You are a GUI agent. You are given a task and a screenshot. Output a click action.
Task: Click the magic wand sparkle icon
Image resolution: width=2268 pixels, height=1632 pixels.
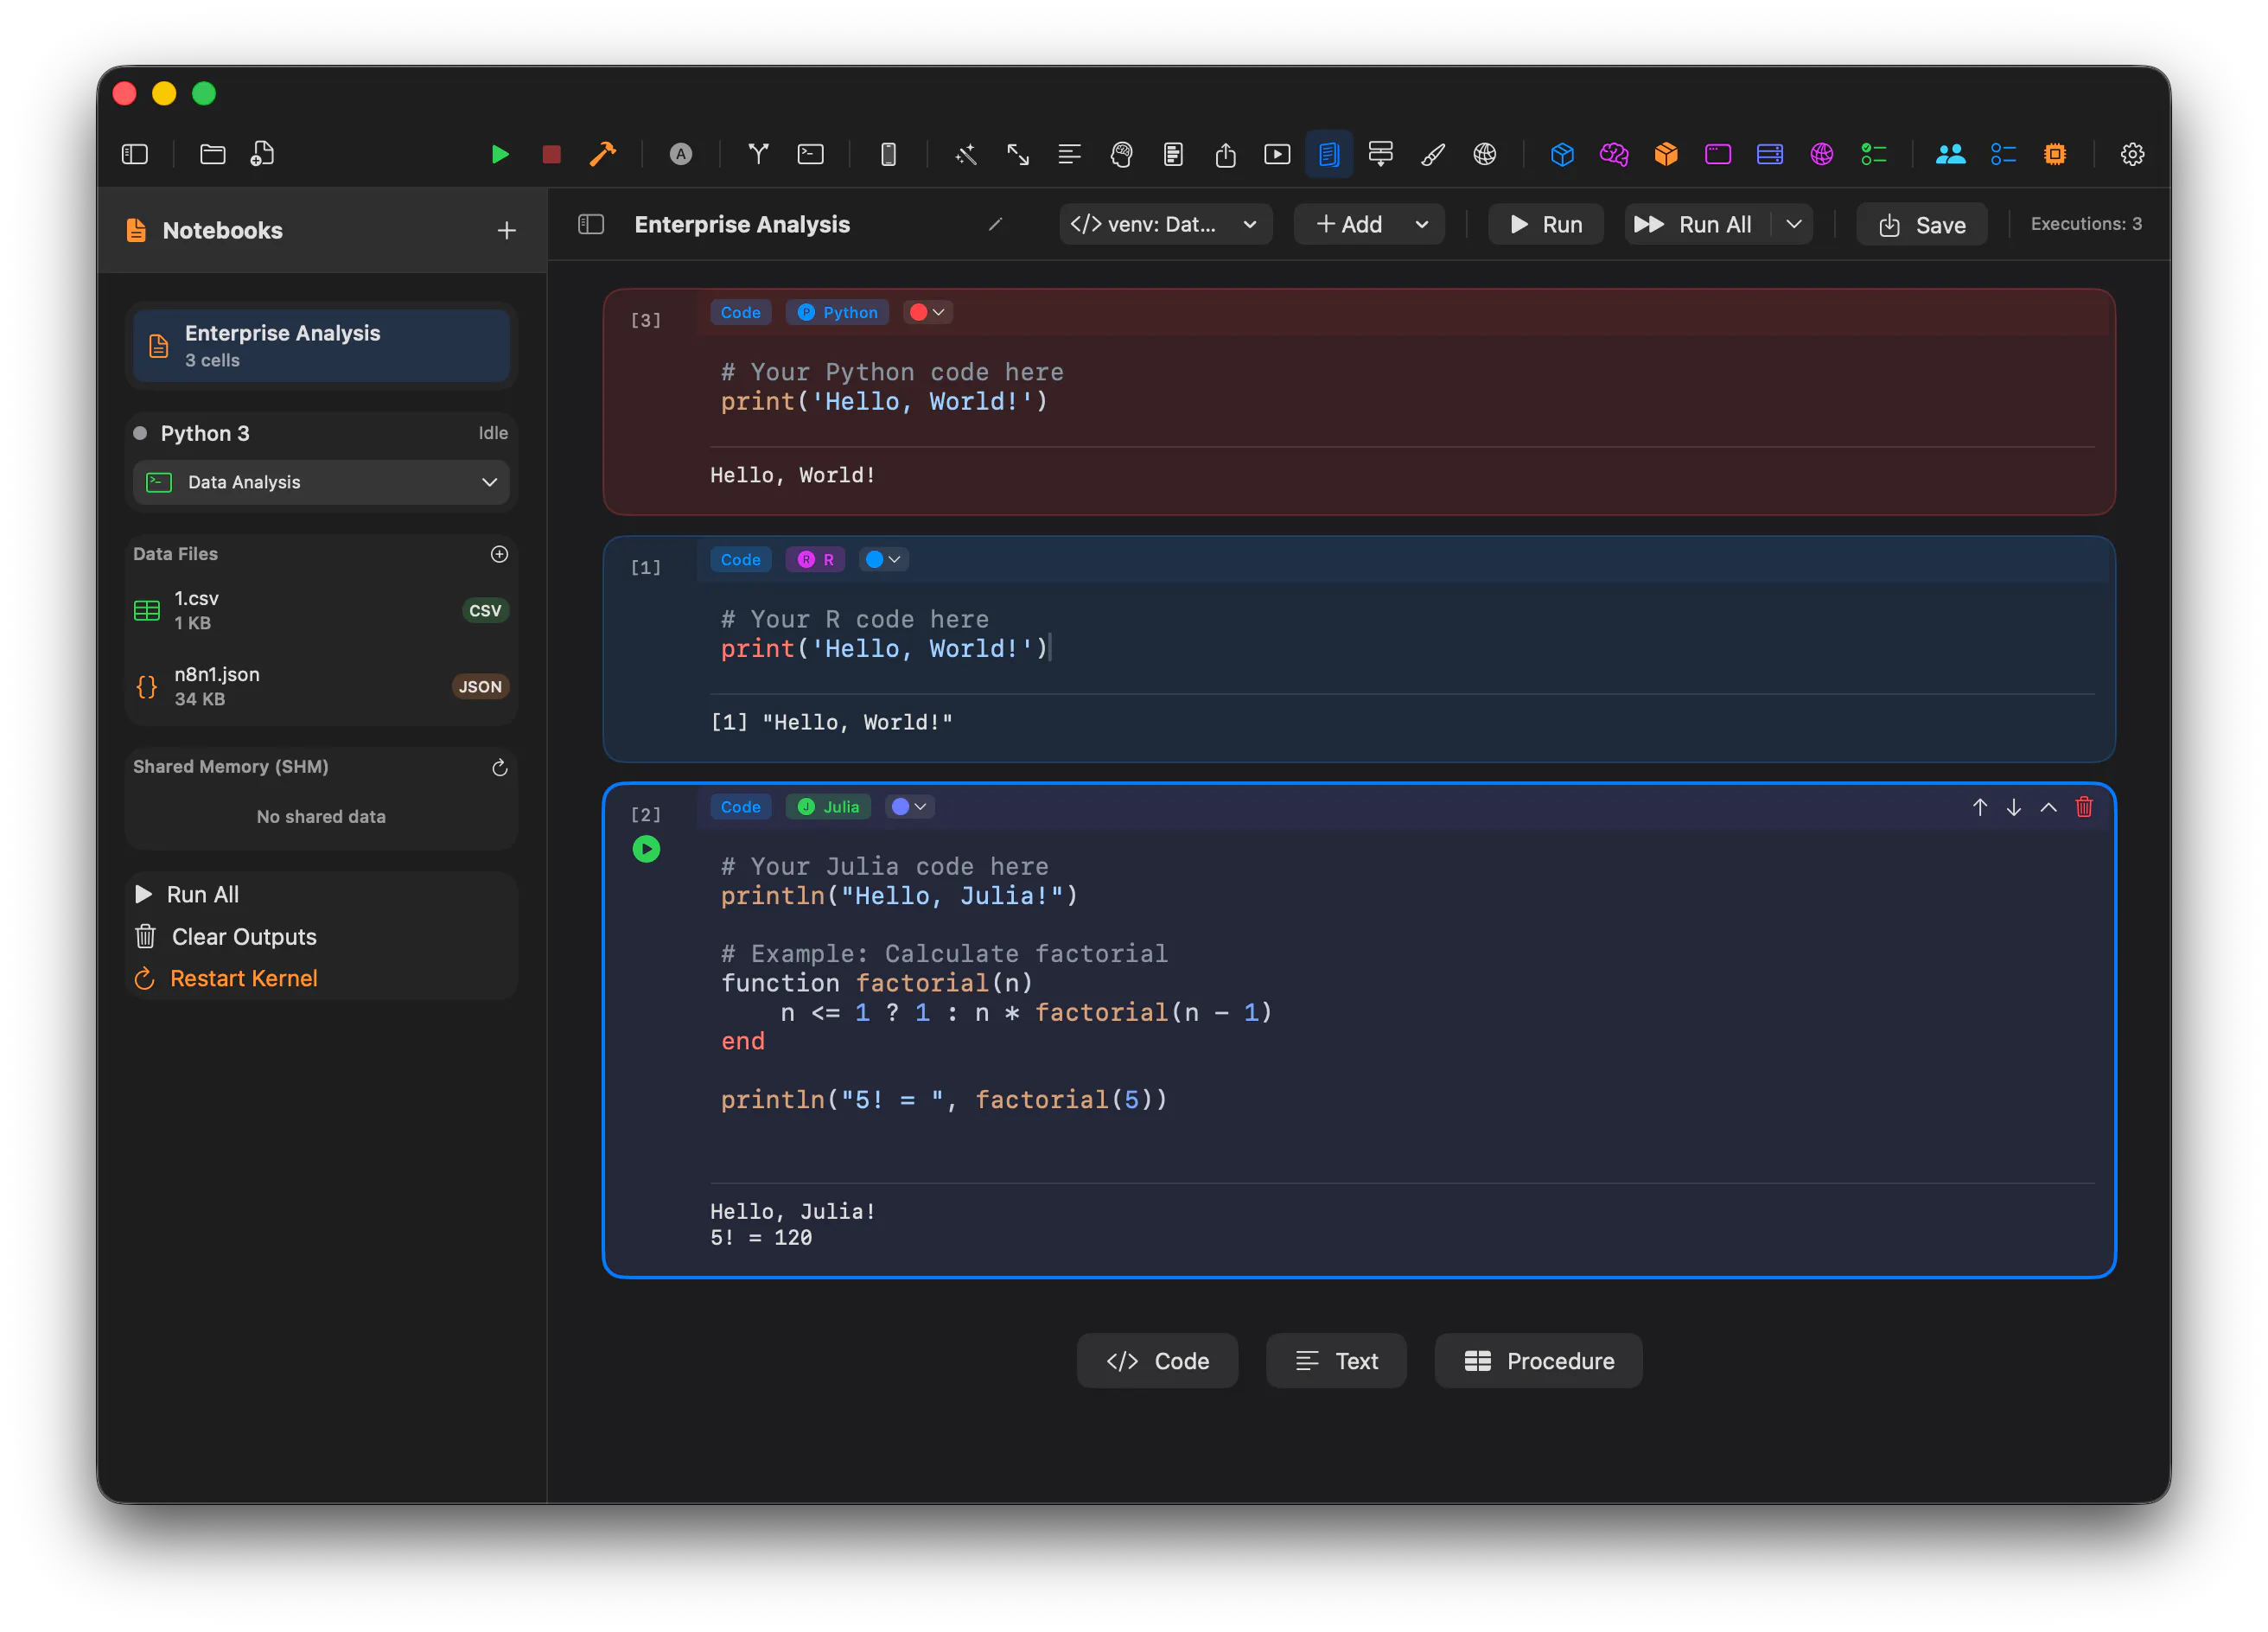966,154
